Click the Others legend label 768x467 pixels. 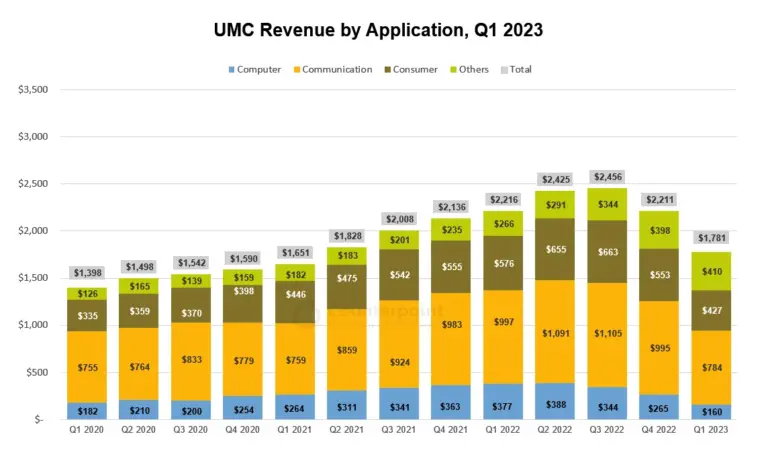pos(474,70)
